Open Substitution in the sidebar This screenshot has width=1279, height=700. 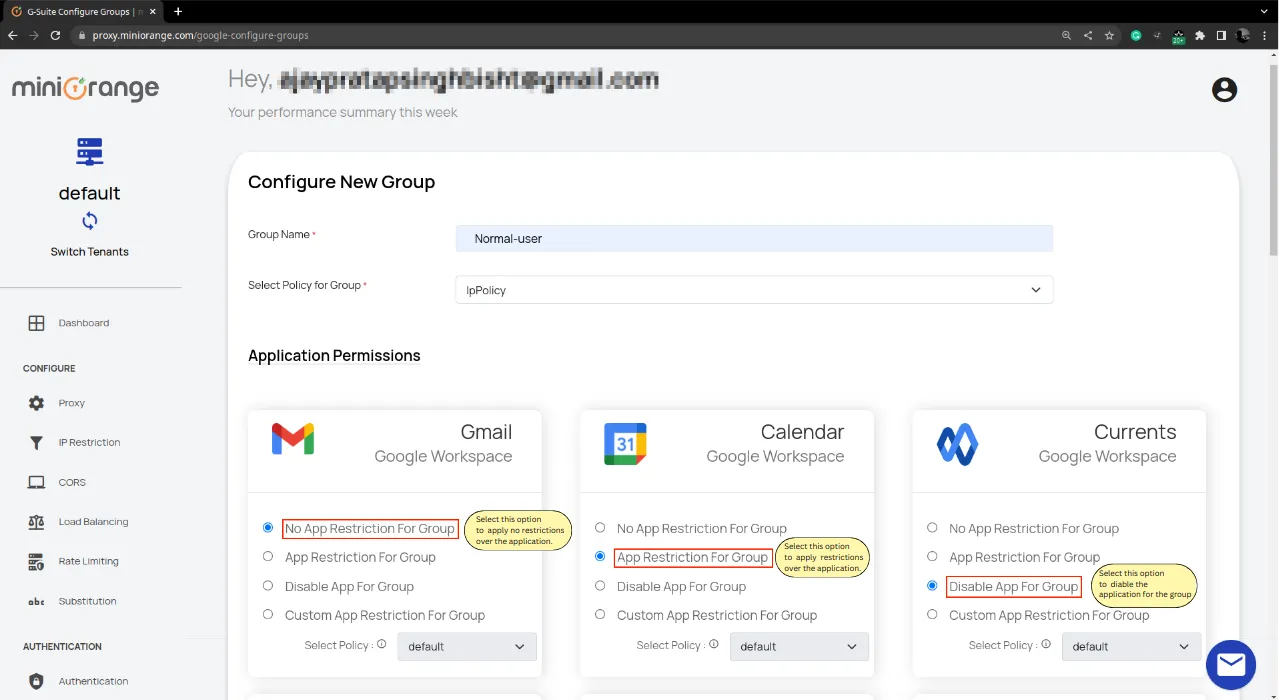tap(87, 601)
